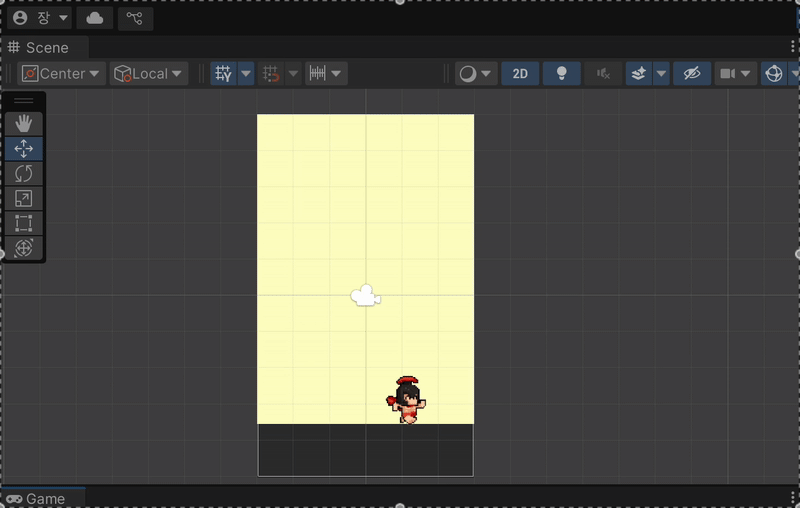Open Scene camera settings dropdown

click(x=735, y=73)
